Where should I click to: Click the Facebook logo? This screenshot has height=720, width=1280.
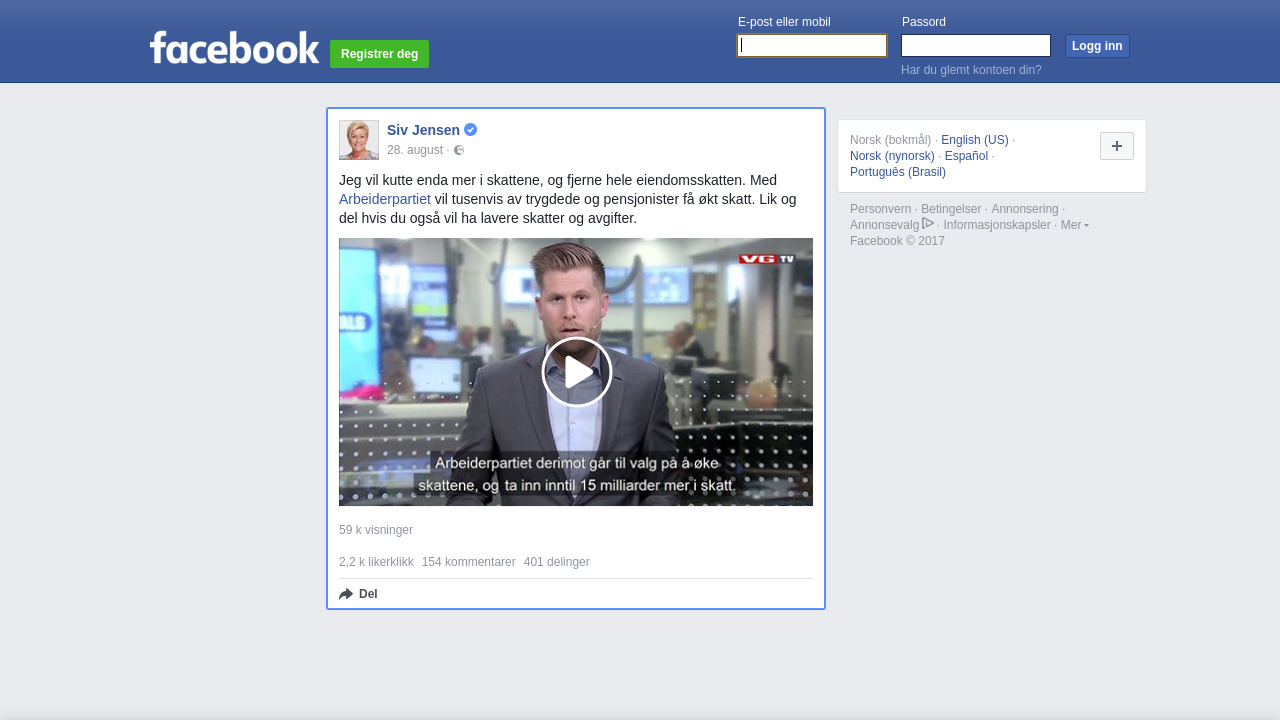[x=234, y=48]
